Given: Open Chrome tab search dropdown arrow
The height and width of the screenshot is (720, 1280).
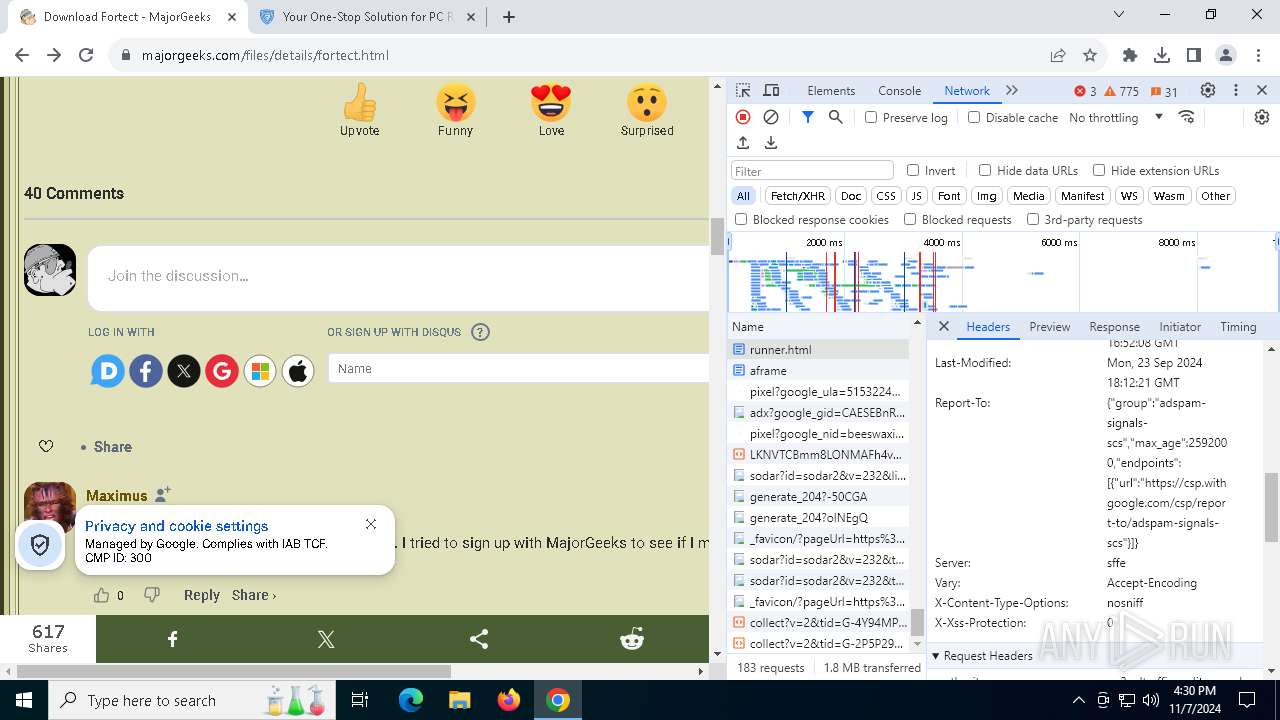Looking at the screenshot, I should pos(1119,14).
